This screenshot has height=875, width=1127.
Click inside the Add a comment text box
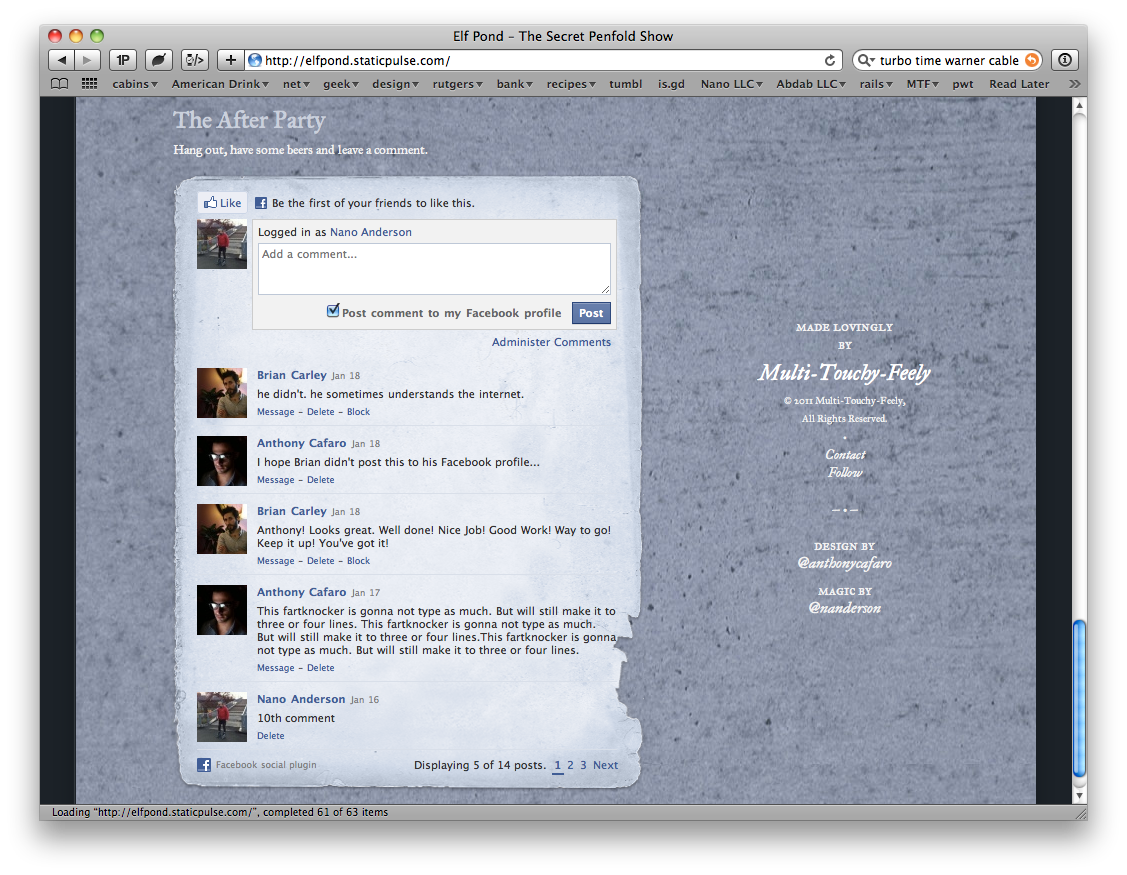pyautogui.click(x=434, y=269)
